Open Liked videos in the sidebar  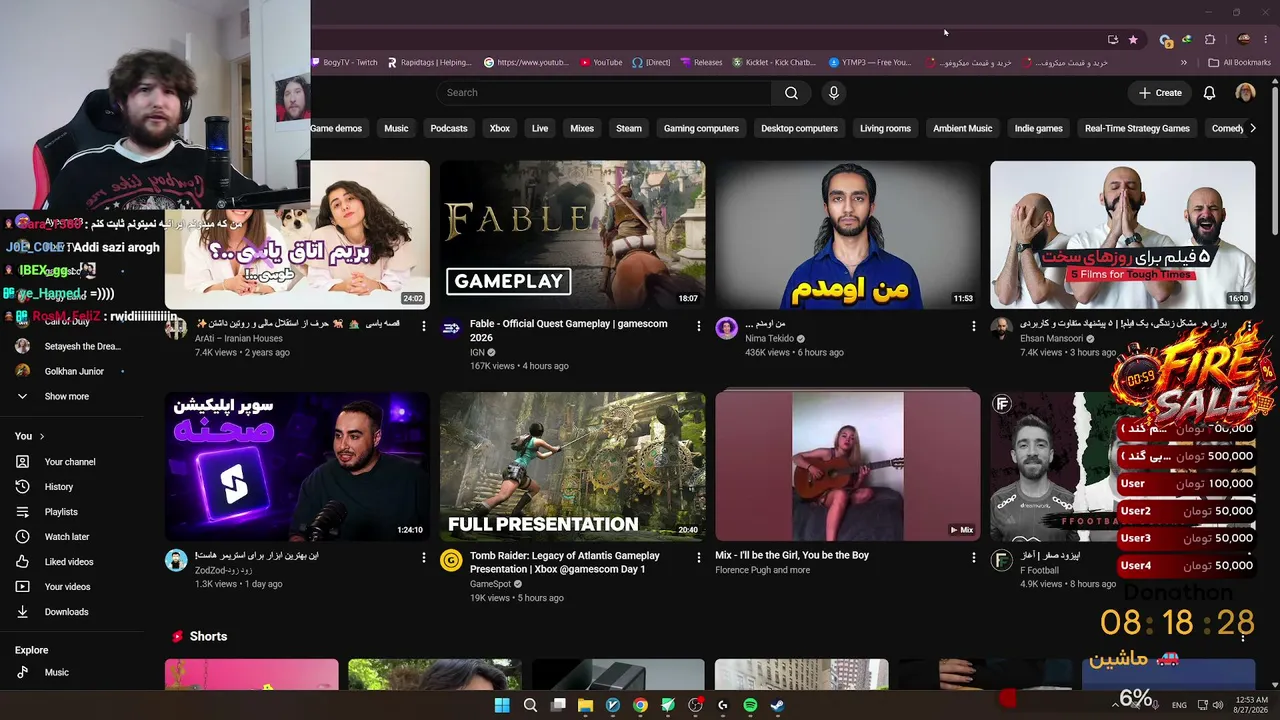(x=69, y=562)
